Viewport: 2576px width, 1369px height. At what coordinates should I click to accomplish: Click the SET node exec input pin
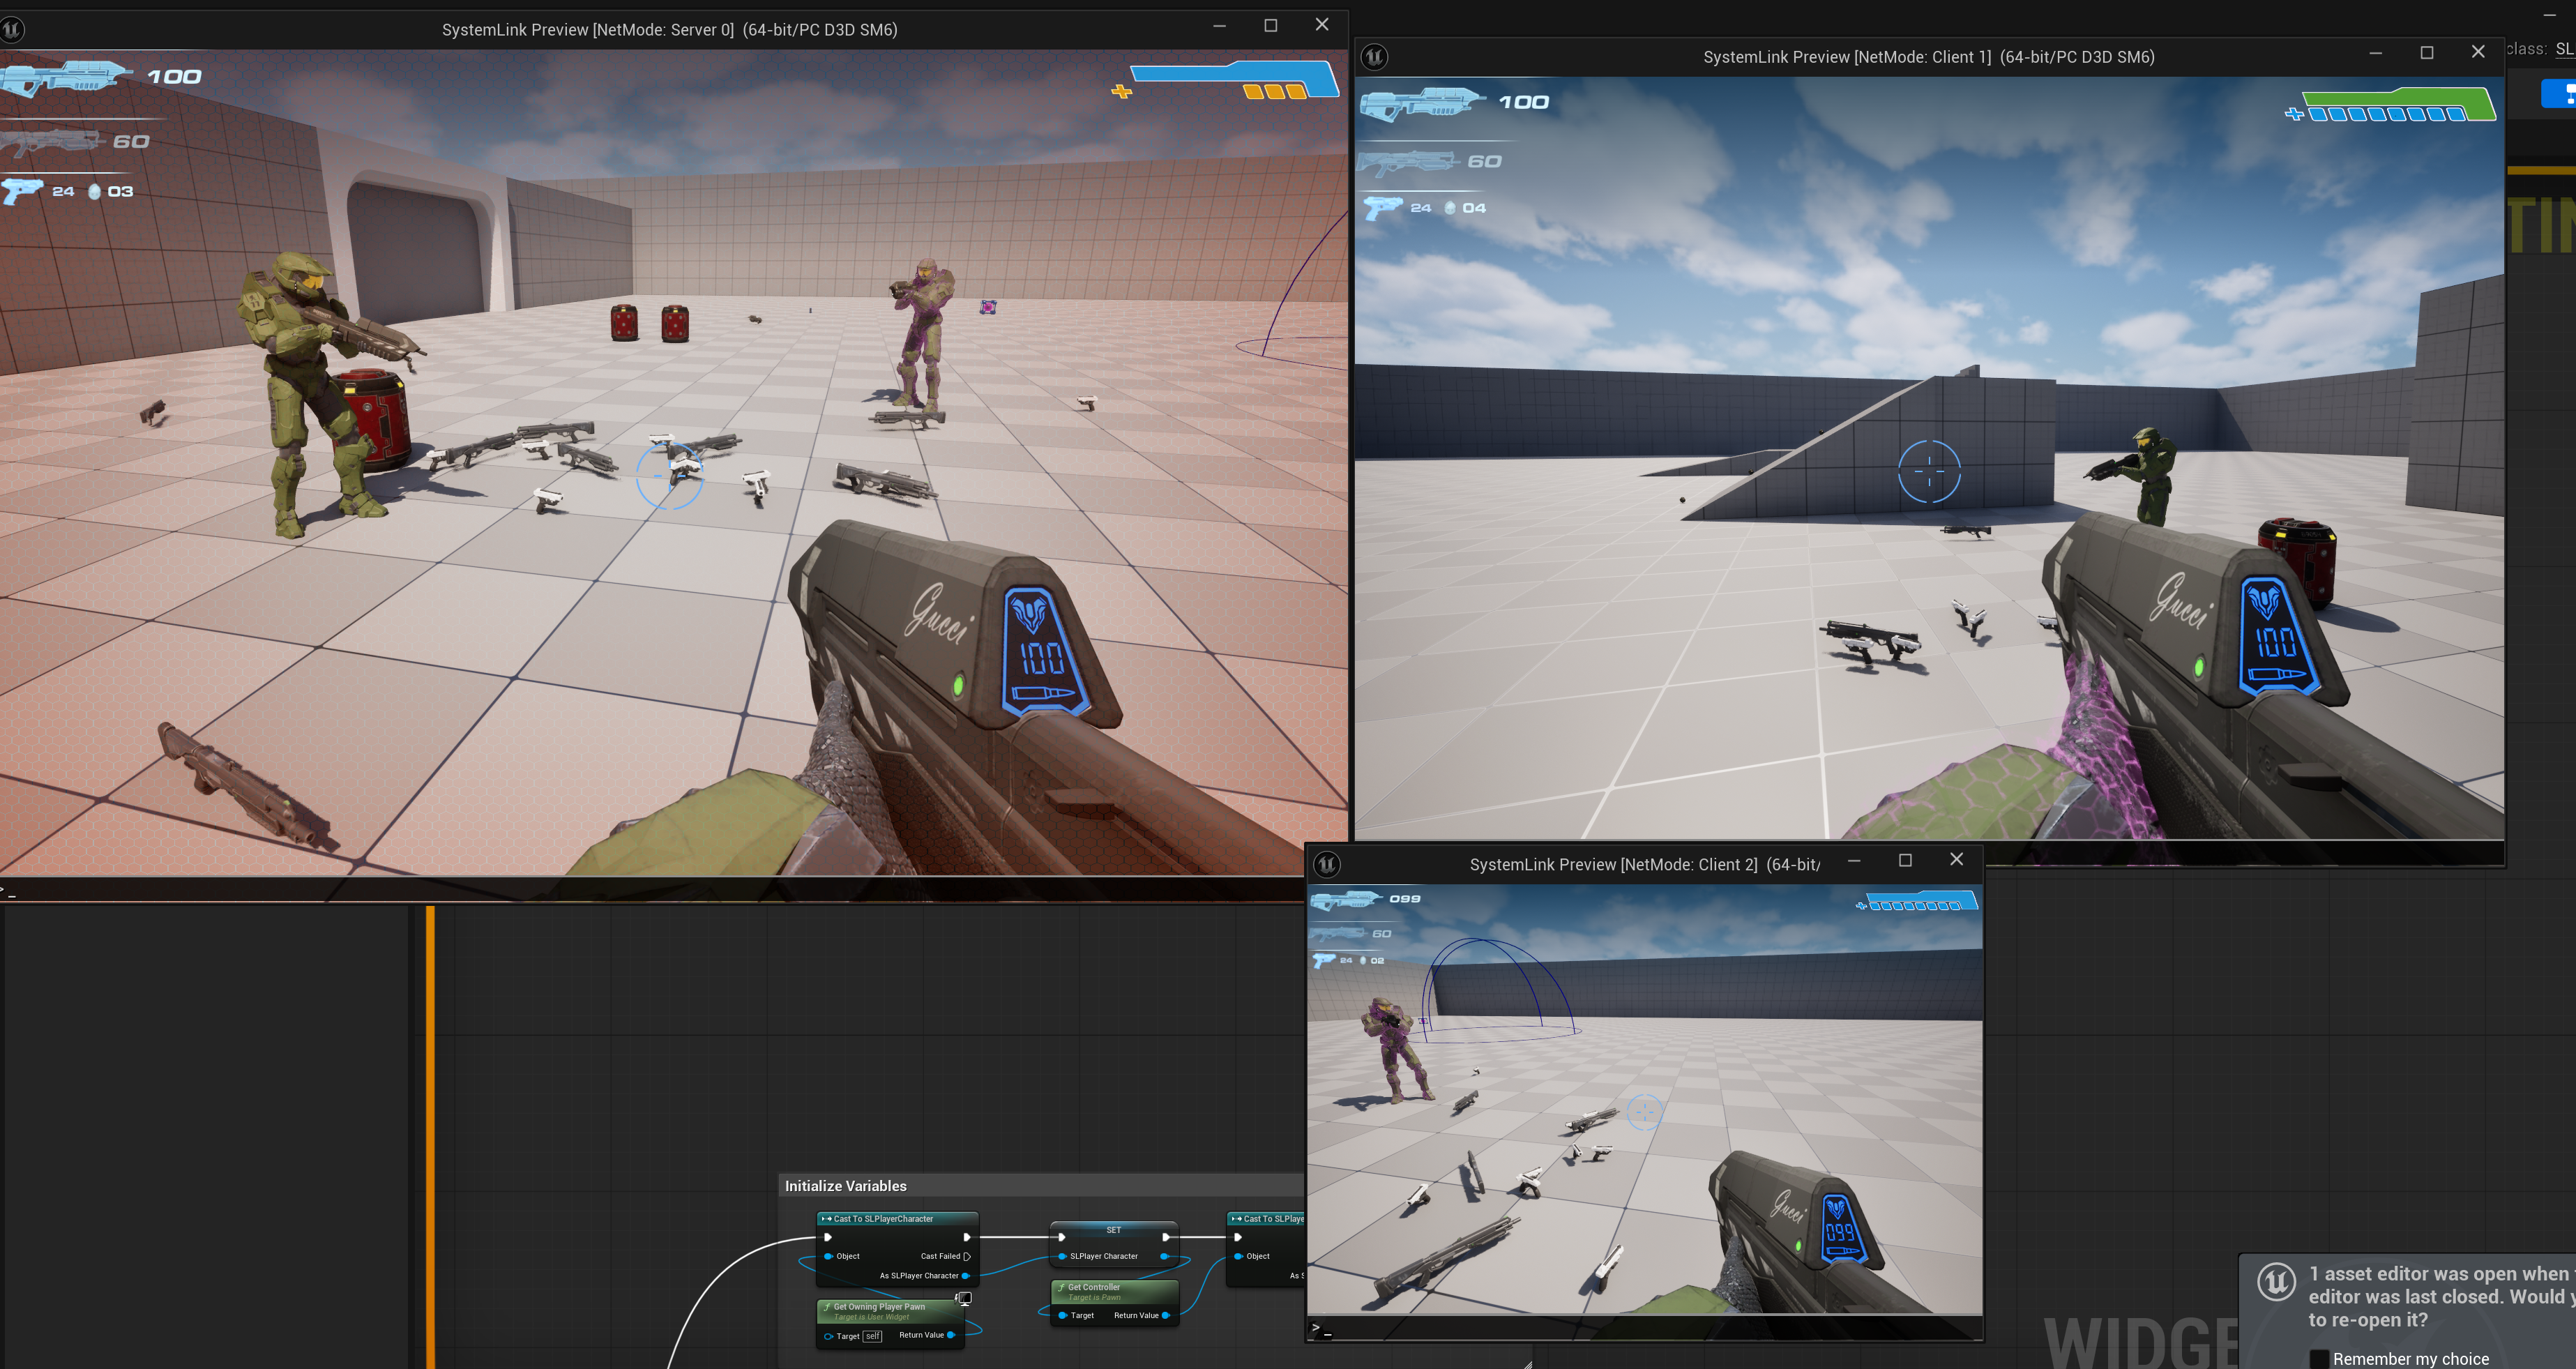1062,1237
